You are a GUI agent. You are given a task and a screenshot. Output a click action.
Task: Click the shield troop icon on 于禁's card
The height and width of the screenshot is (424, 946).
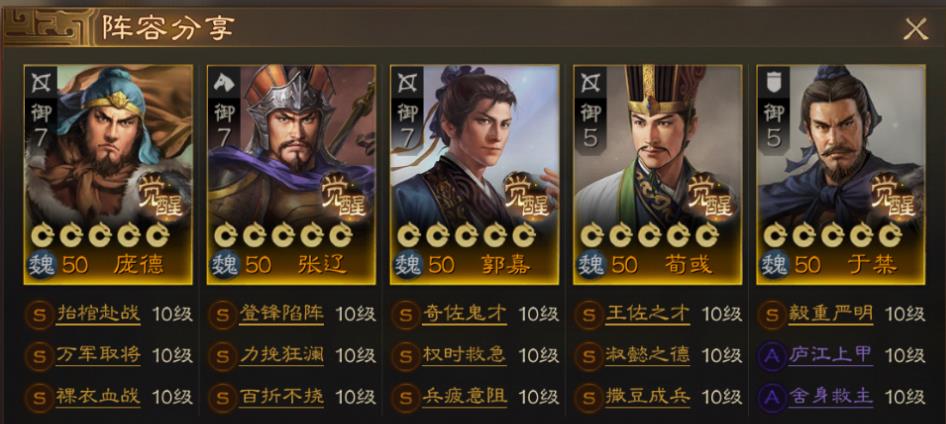tap(773, 83)
